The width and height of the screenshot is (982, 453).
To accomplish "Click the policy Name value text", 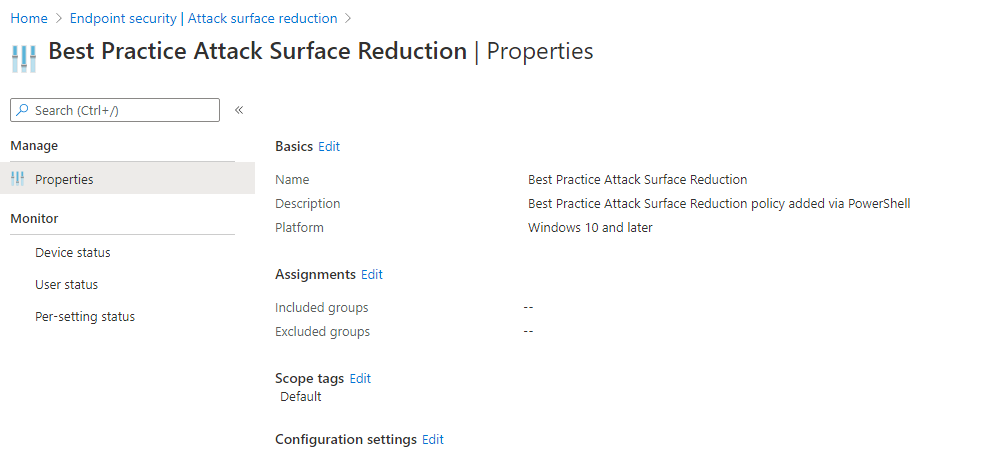I will click(x=637, y=180).
